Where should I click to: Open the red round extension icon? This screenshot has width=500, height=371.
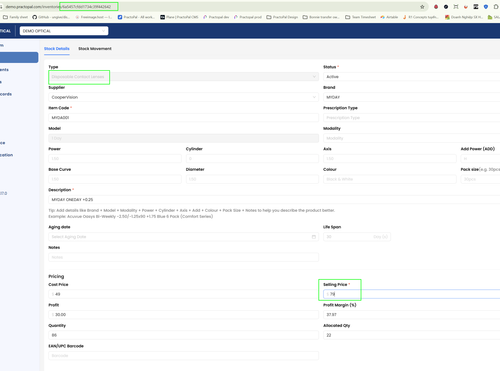436,7
